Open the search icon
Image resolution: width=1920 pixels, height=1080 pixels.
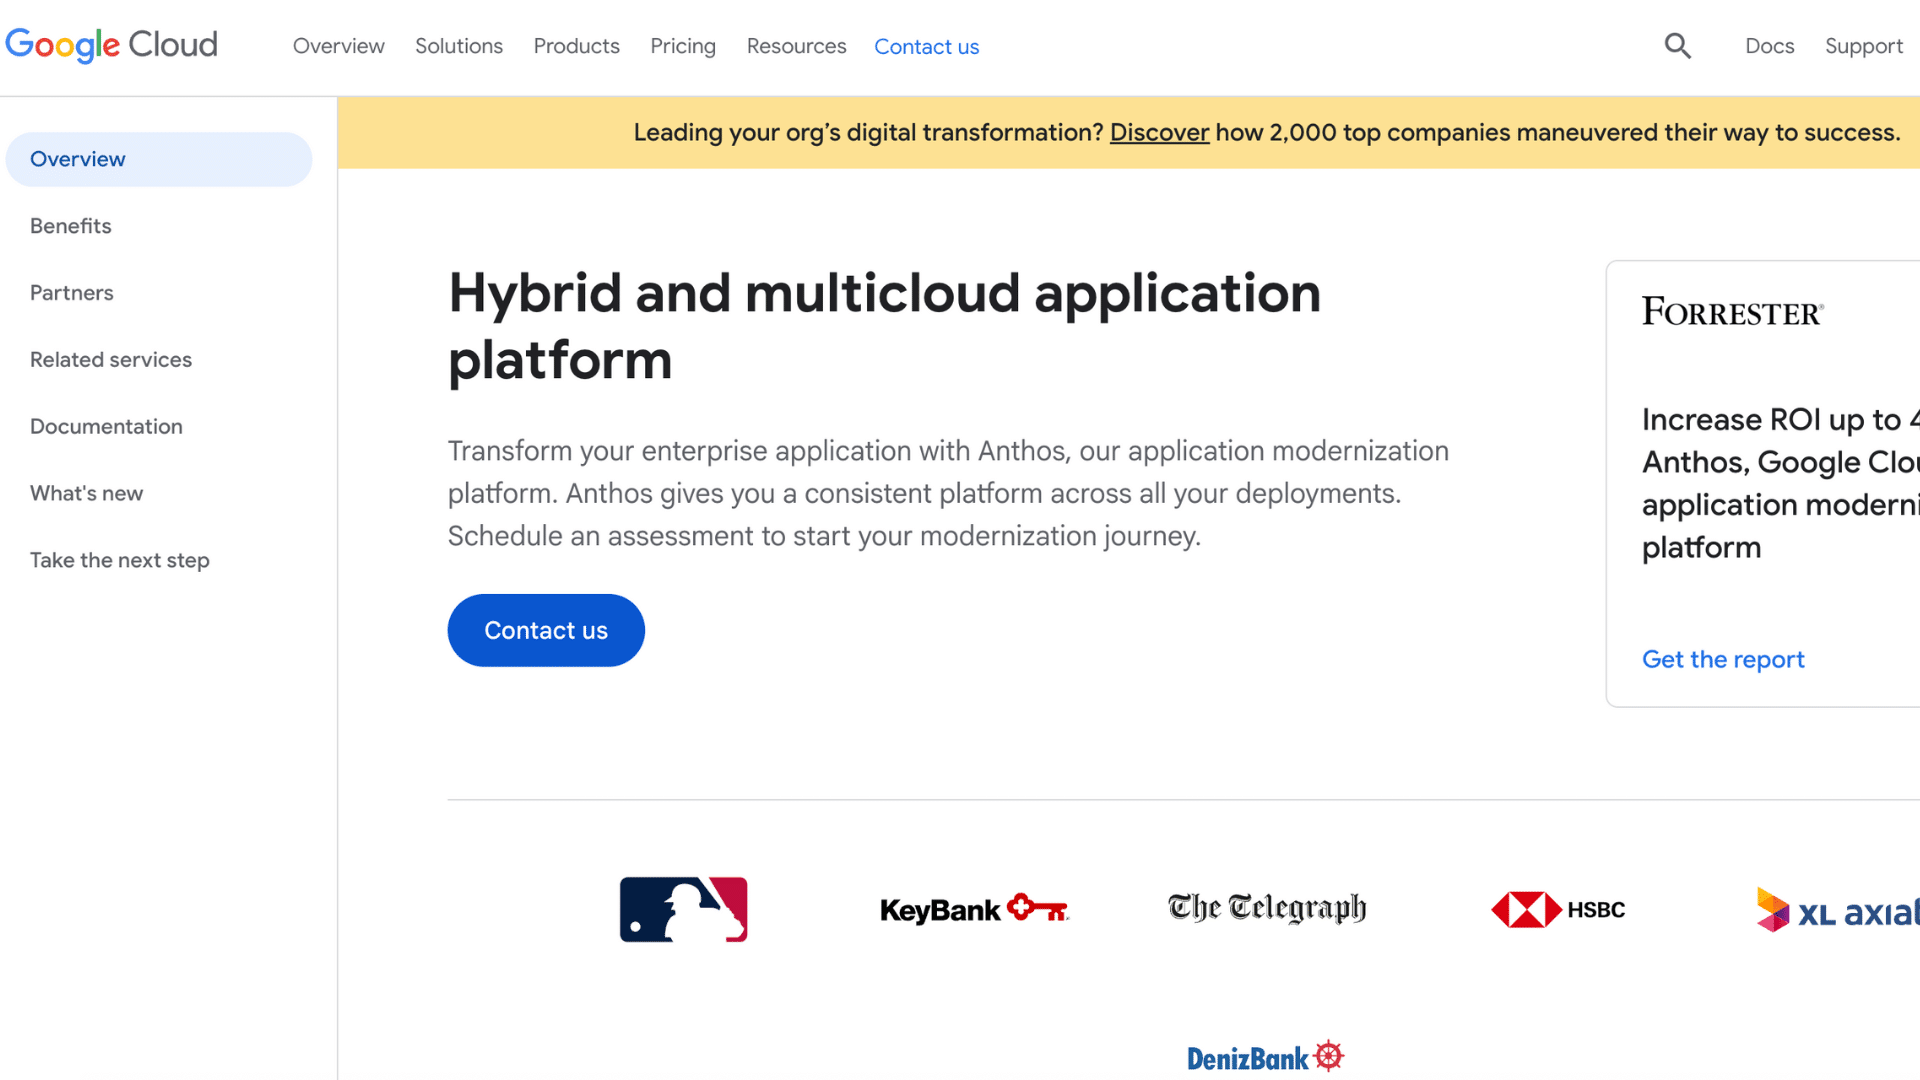[x=1678, y=46]
